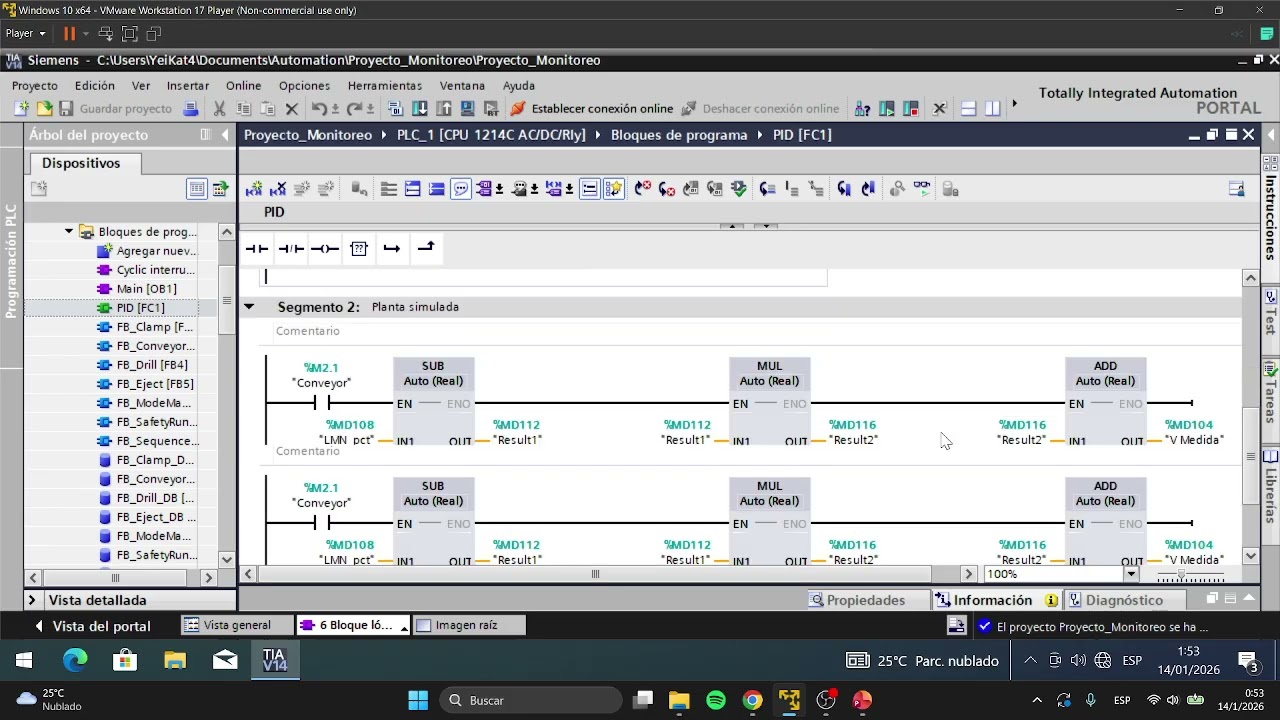Viewport: 1280px width, 720px height.
Task: Open Spotify from the host taskbar
Action: [715, 700]
